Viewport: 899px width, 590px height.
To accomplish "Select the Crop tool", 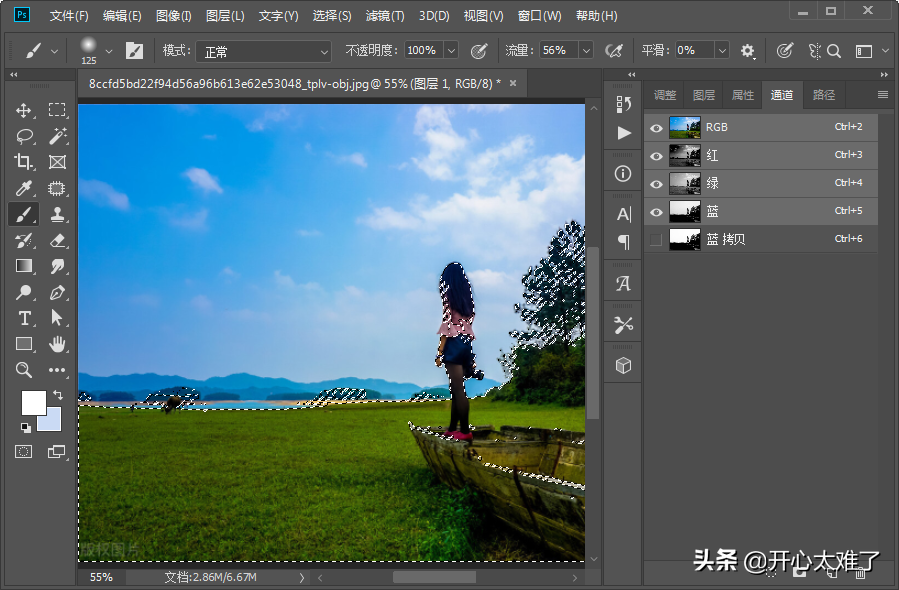I will 24,162.
